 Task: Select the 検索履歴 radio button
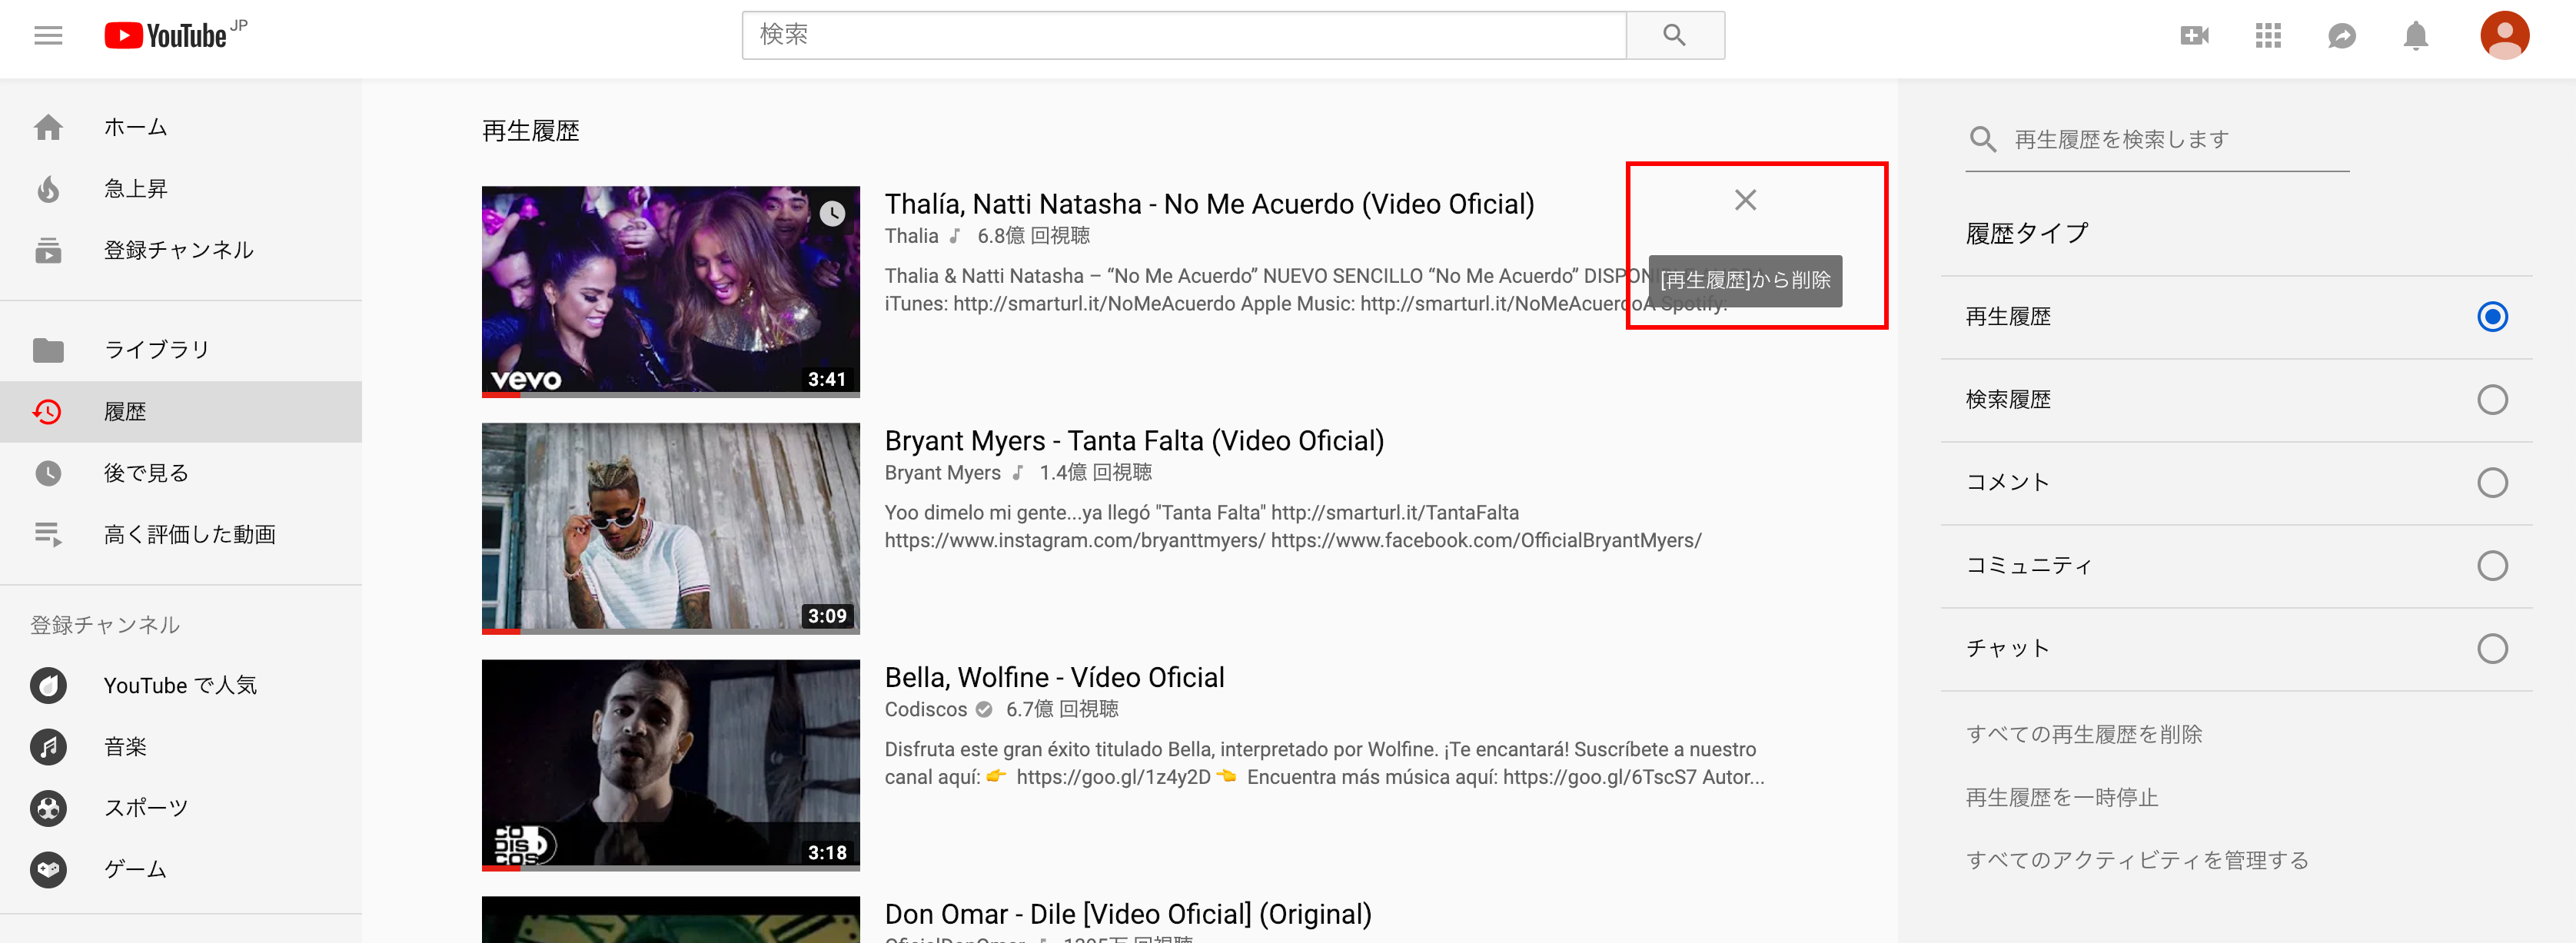(x=2491, y=400)
